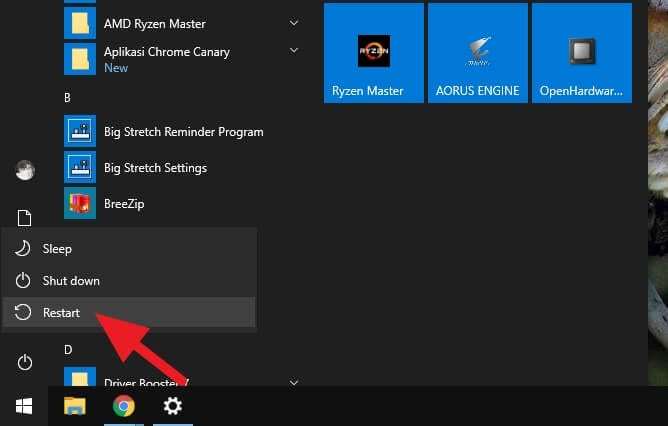Screen dimensions: 668x426
Task: Click the AMD Ryzen Master label
Action: [155, 24]
